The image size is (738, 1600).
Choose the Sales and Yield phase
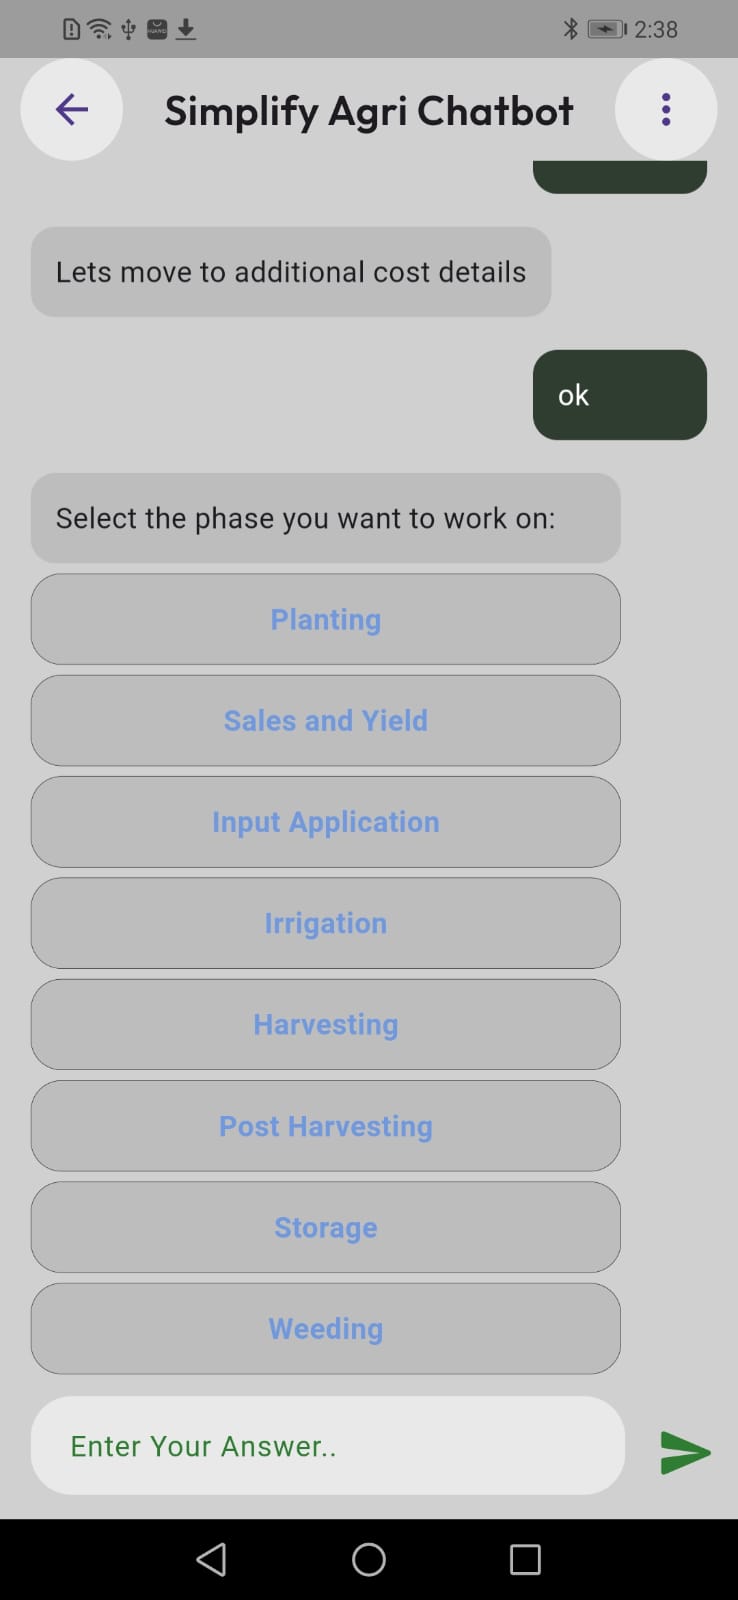click(326, 721)
